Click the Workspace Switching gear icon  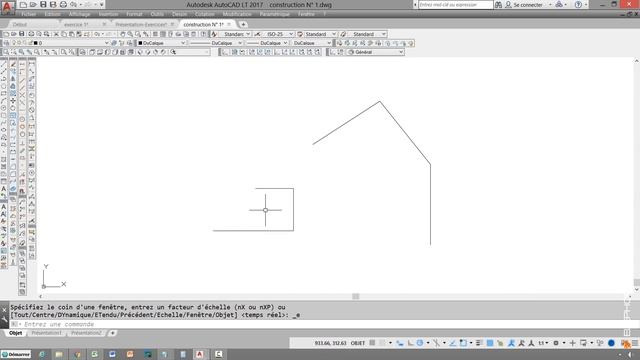point(556,343)
